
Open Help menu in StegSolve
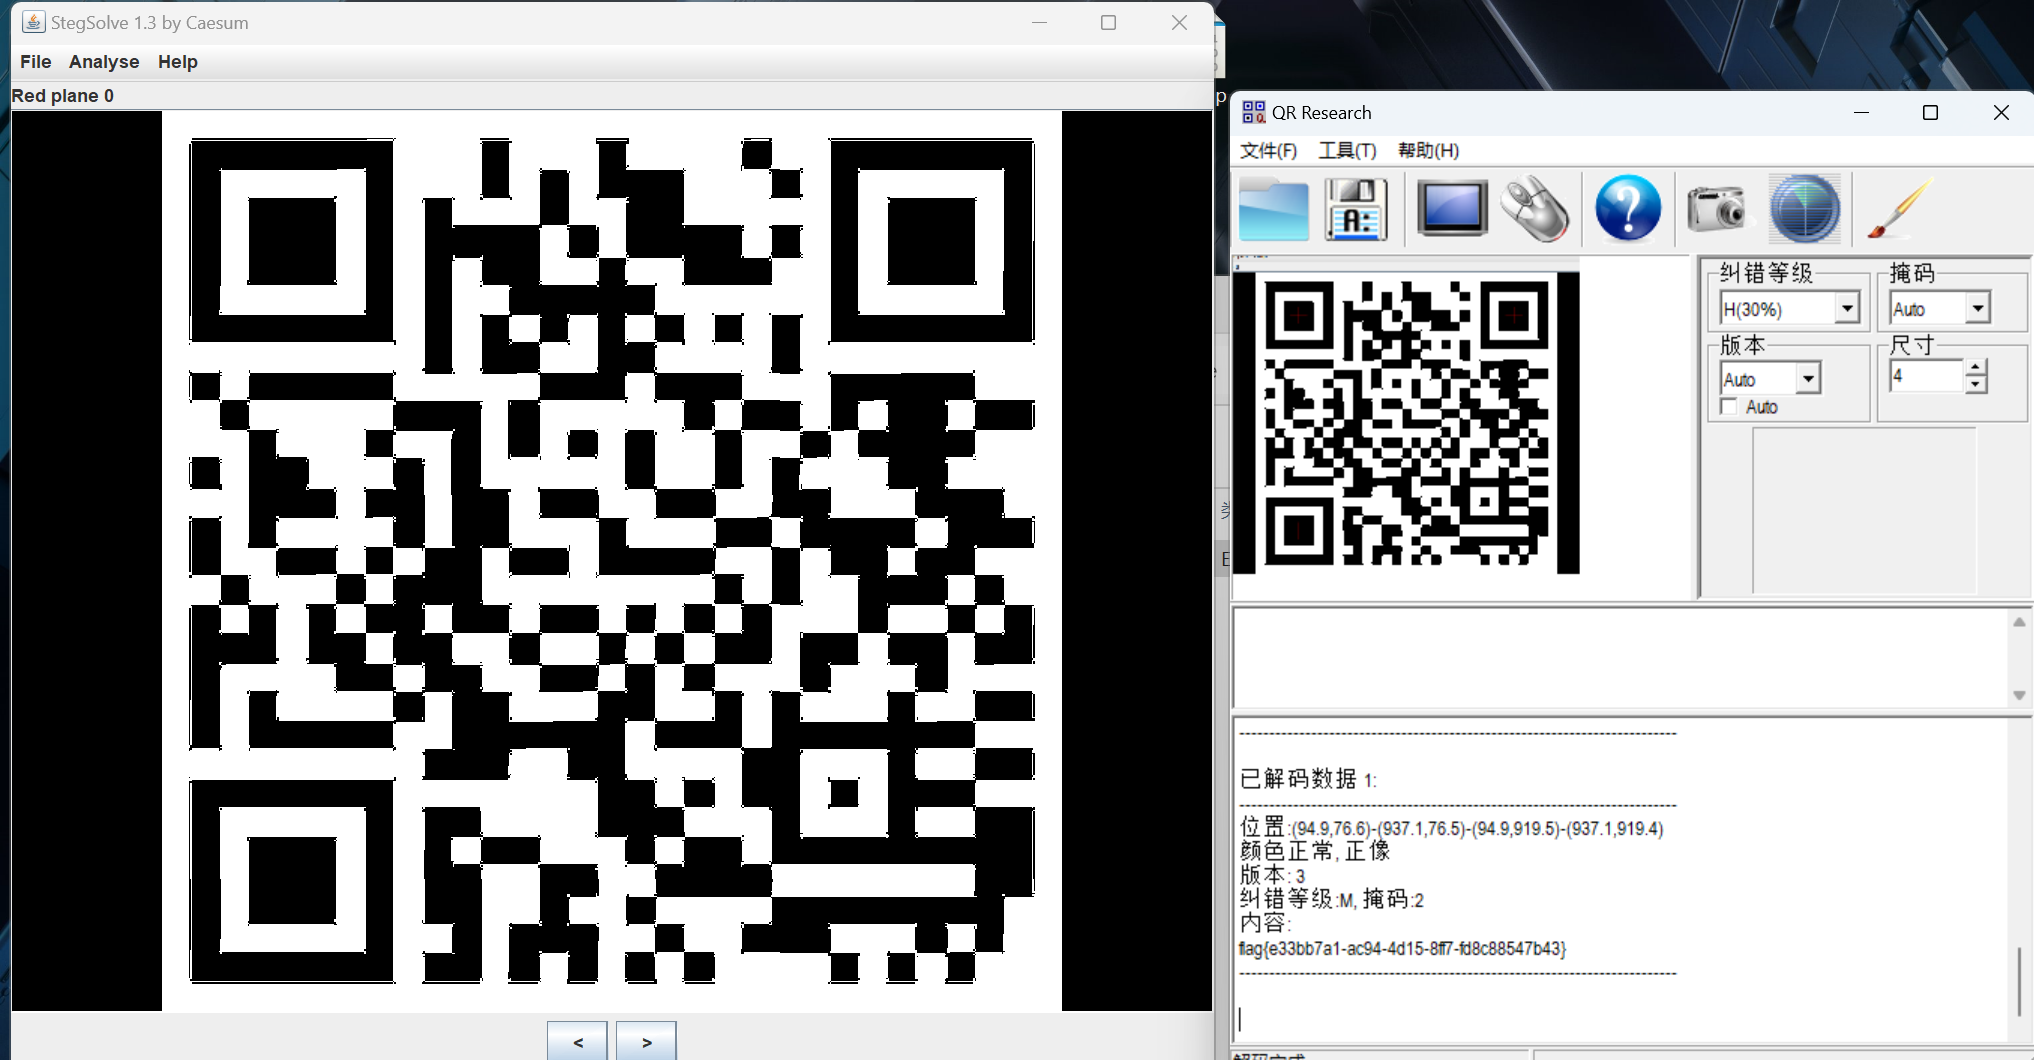pyautogui.click(x=178, y=62)
